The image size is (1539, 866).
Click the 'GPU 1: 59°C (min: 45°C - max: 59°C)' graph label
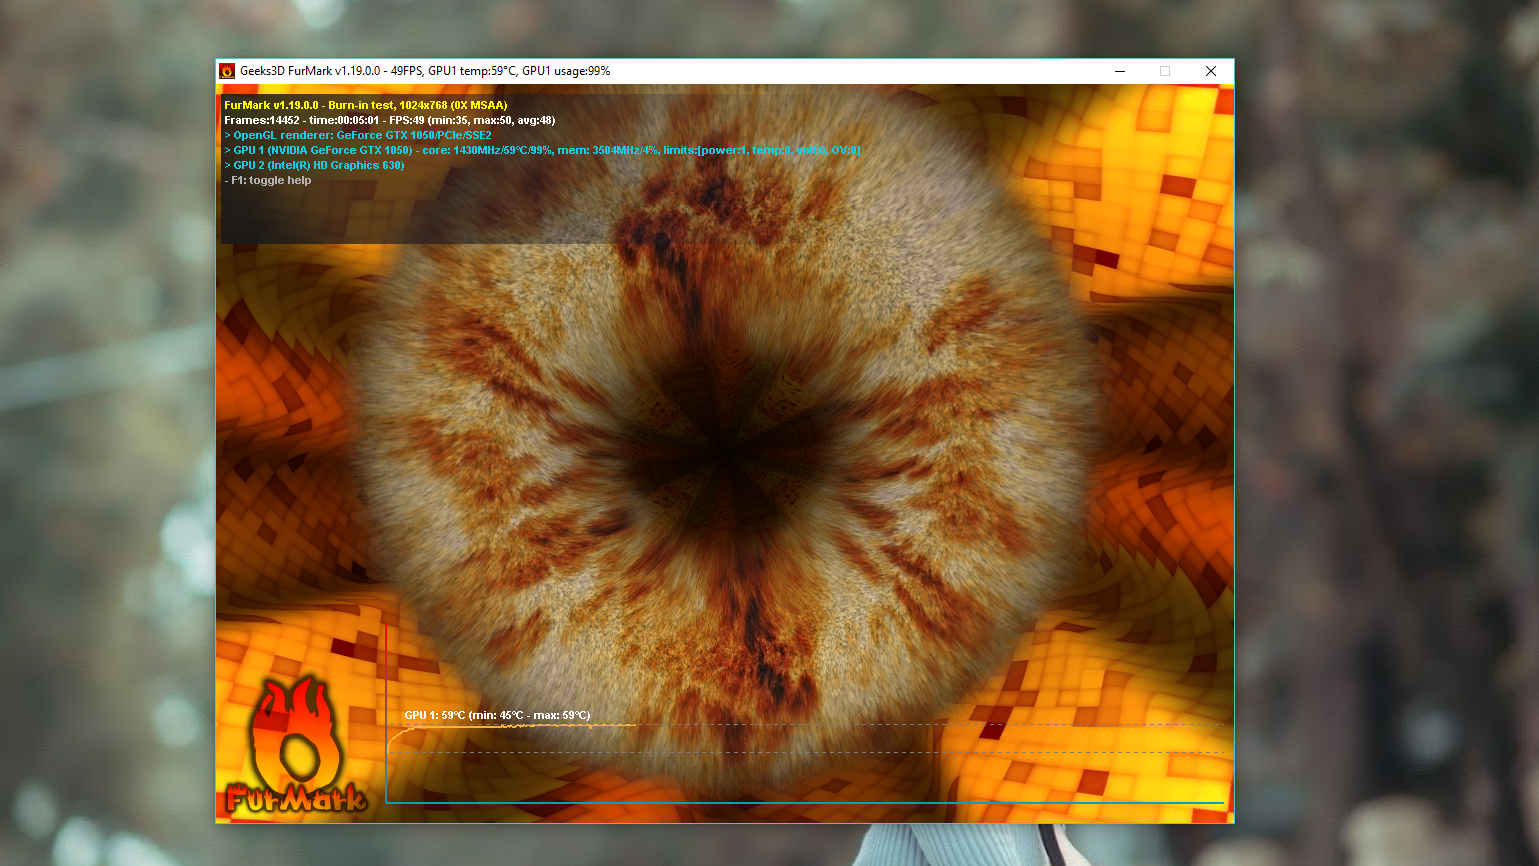click(497, 715)
